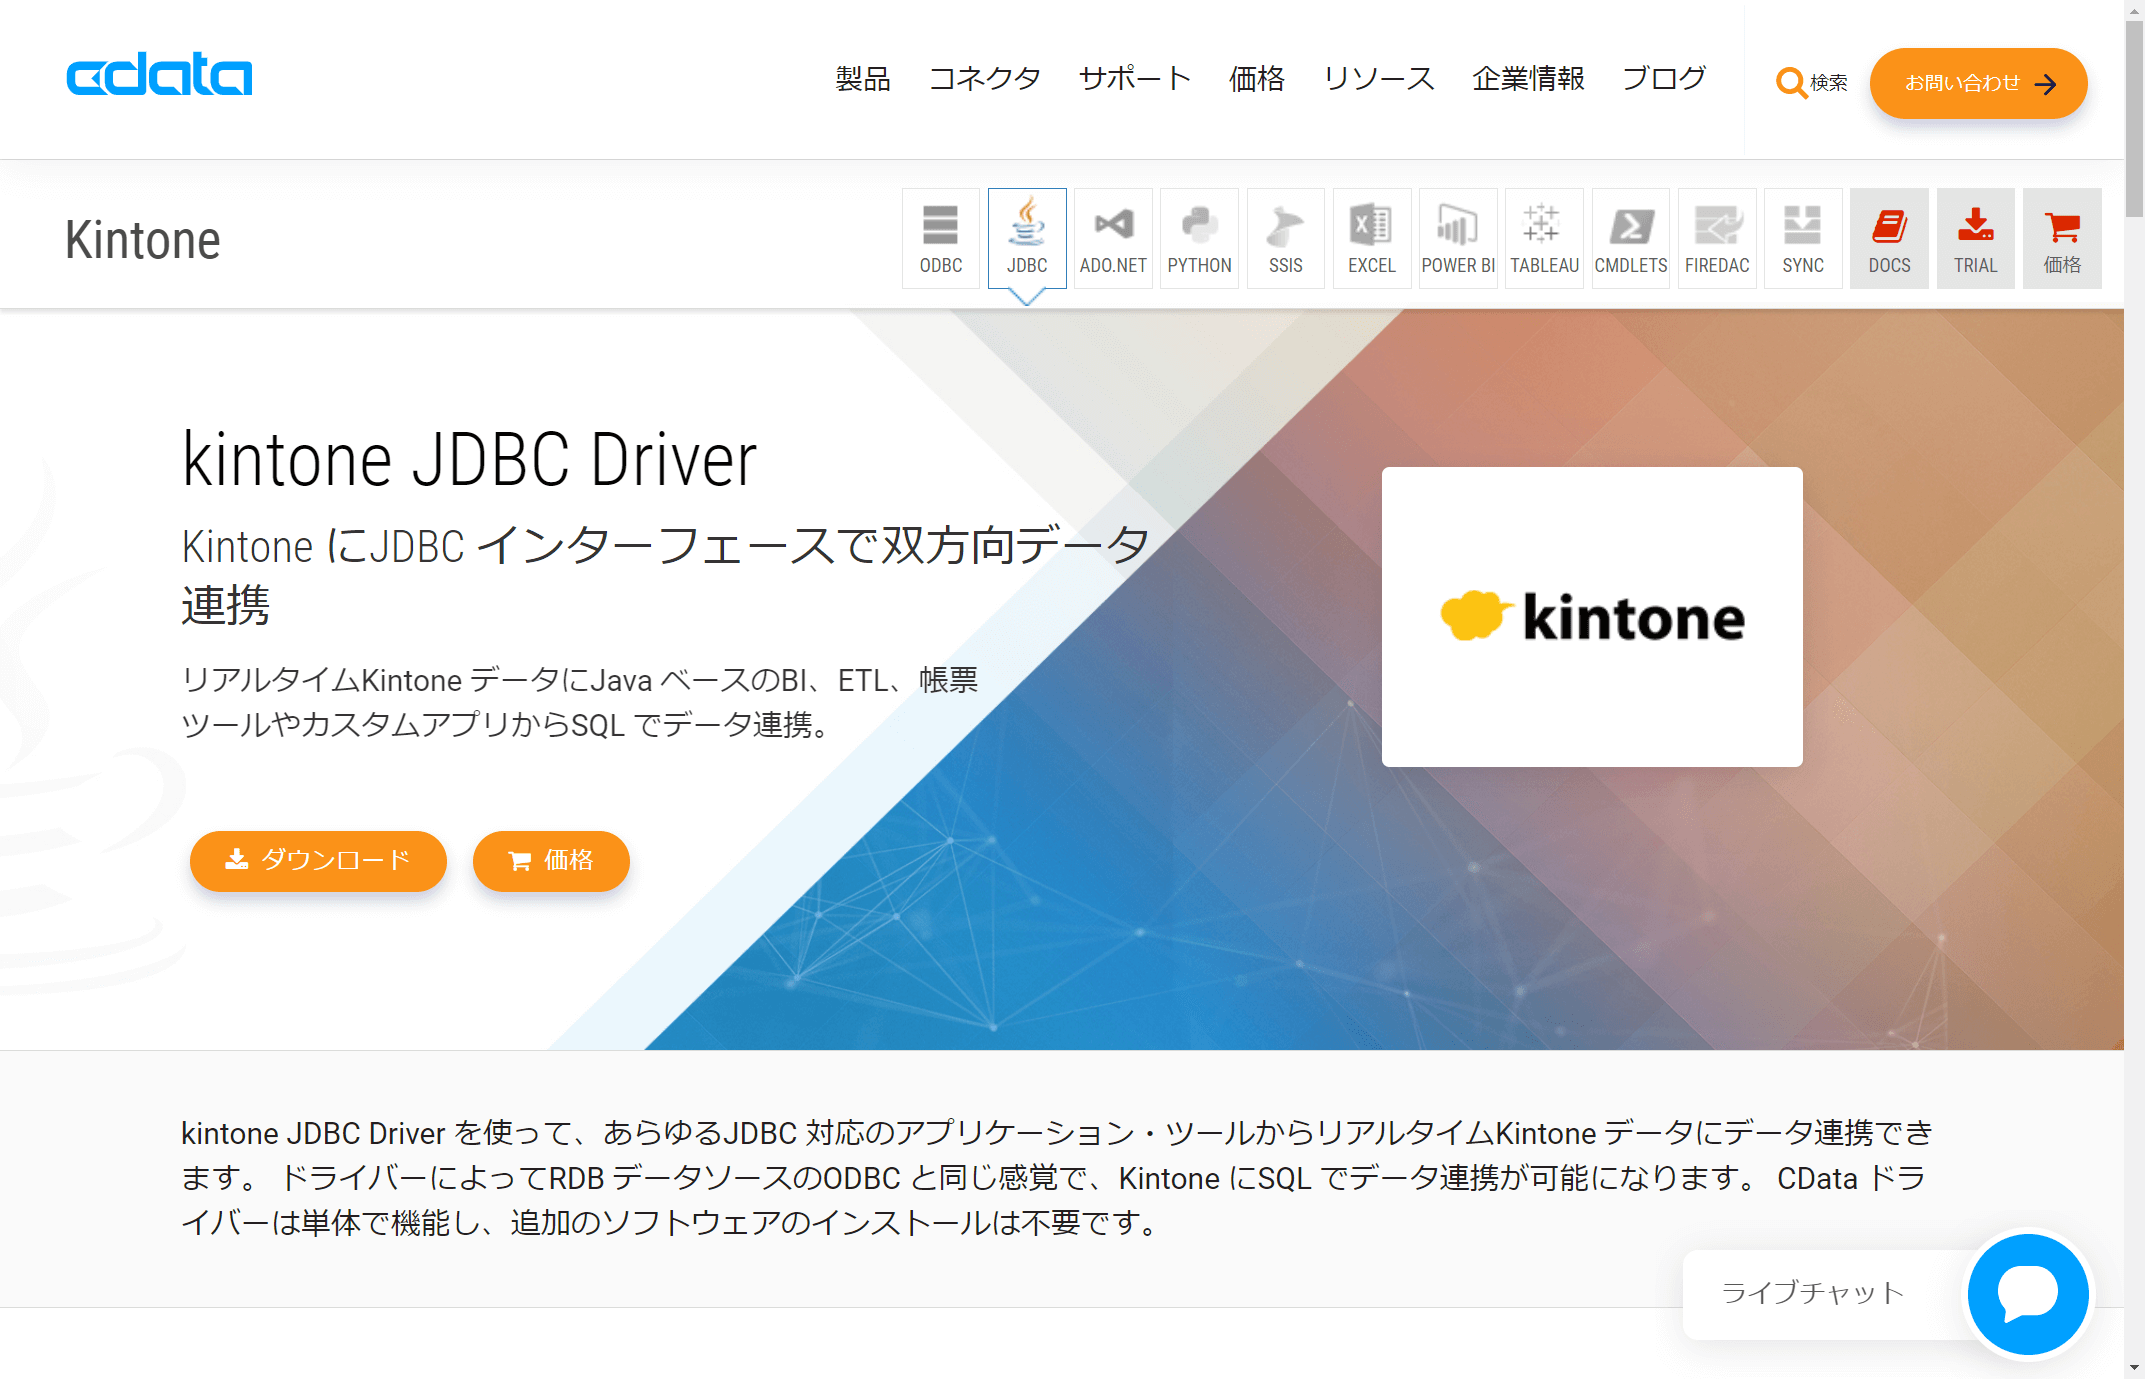Click the TRIAL download icon

pos(1975,239)
